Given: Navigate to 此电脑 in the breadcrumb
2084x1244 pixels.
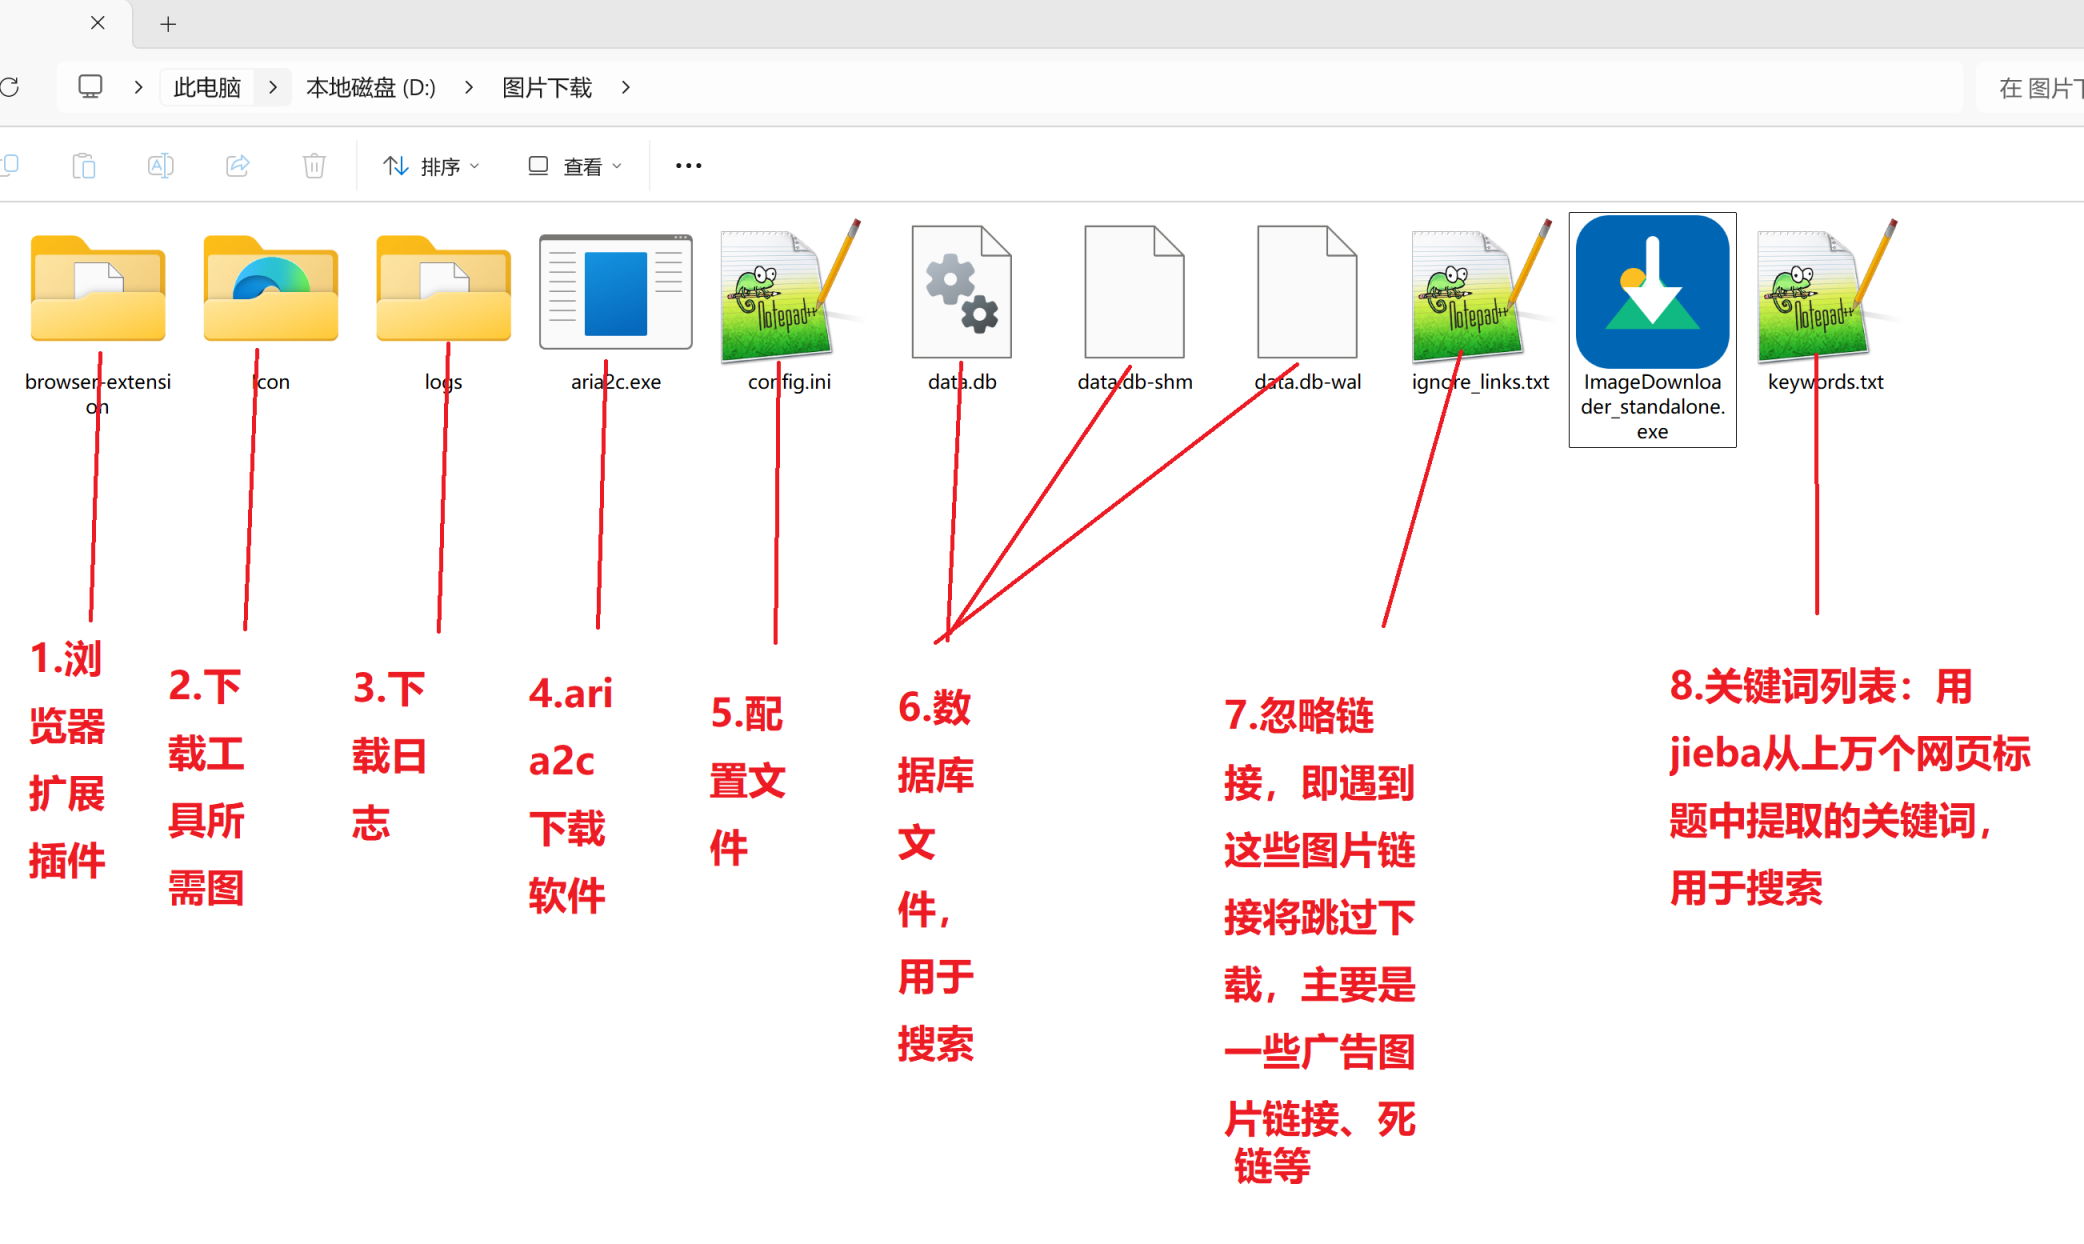Looking at the screenshot, I should coord(207,87).
